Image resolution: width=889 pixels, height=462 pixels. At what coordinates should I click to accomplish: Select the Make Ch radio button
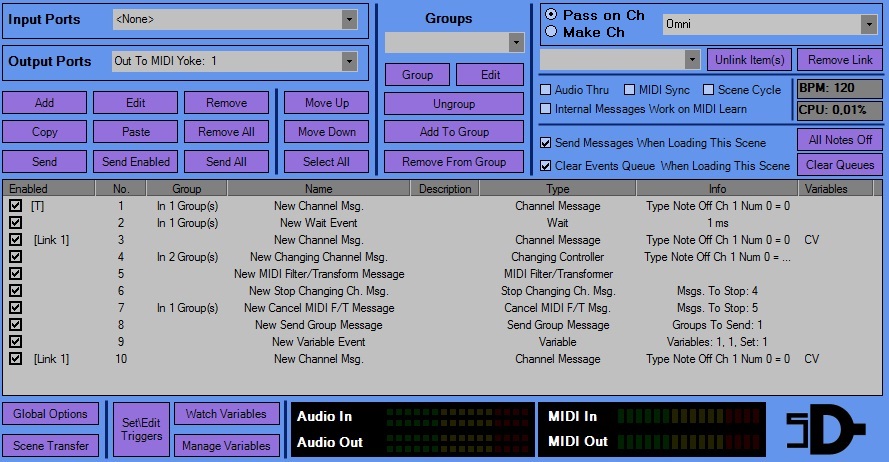[551, 32]
